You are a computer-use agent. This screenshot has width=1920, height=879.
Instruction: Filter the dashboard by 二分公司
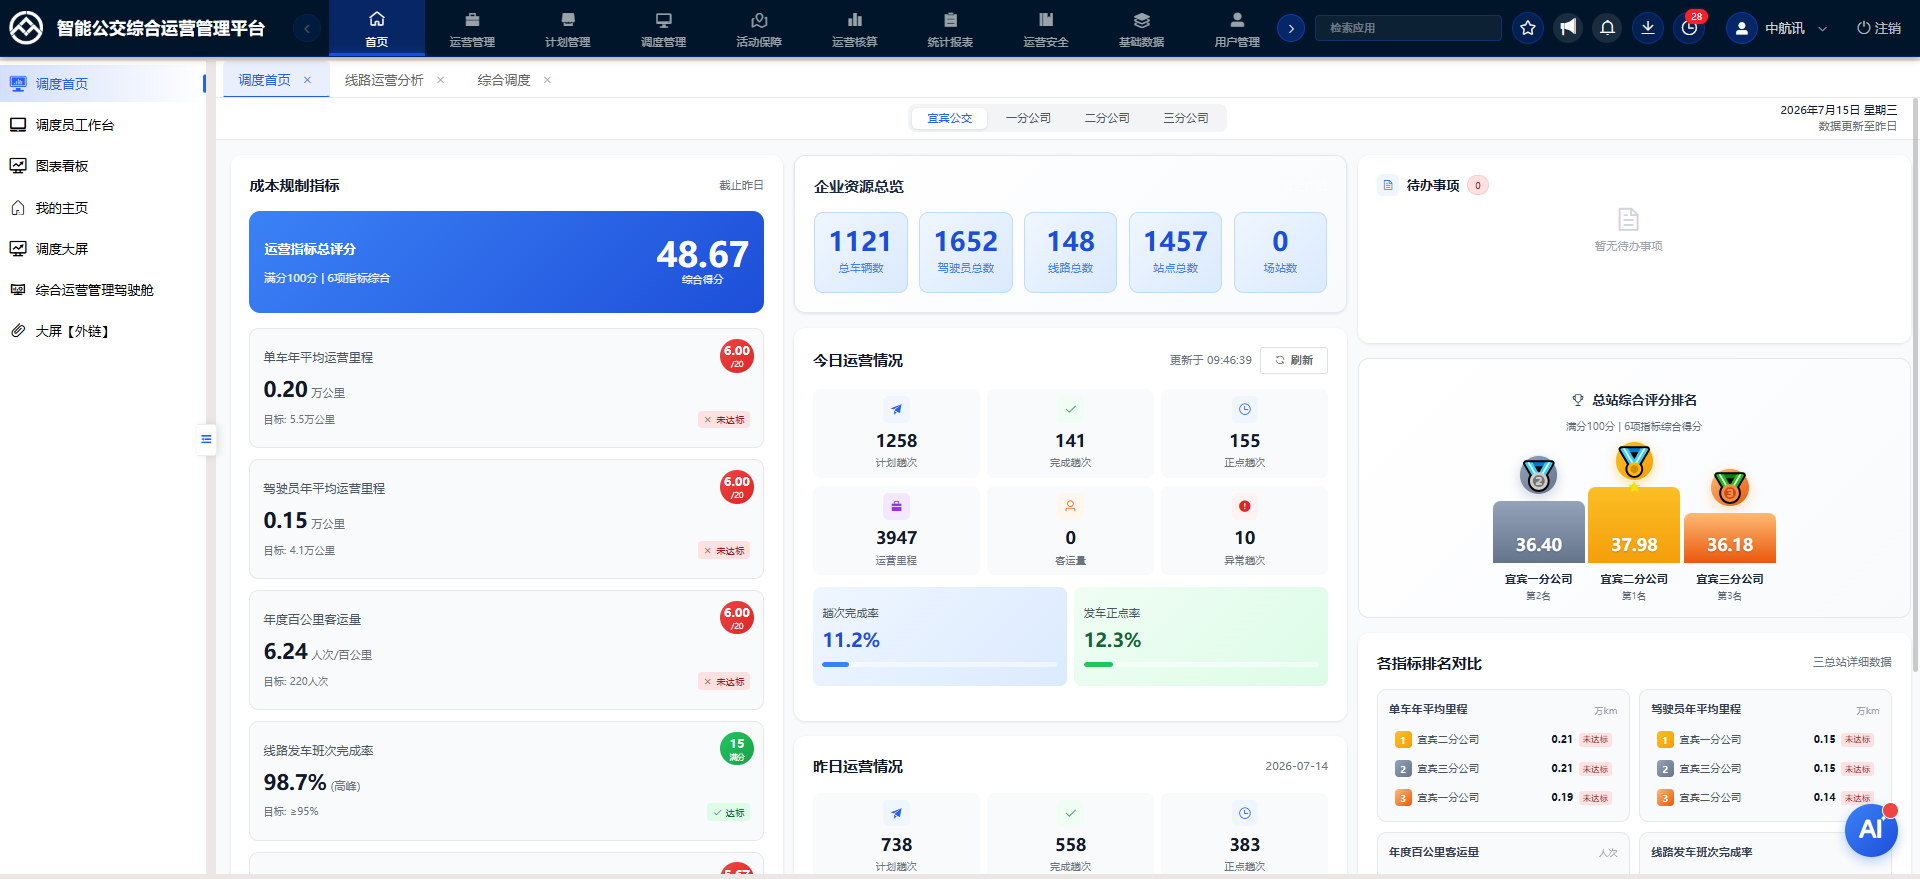coord(1107,118)
